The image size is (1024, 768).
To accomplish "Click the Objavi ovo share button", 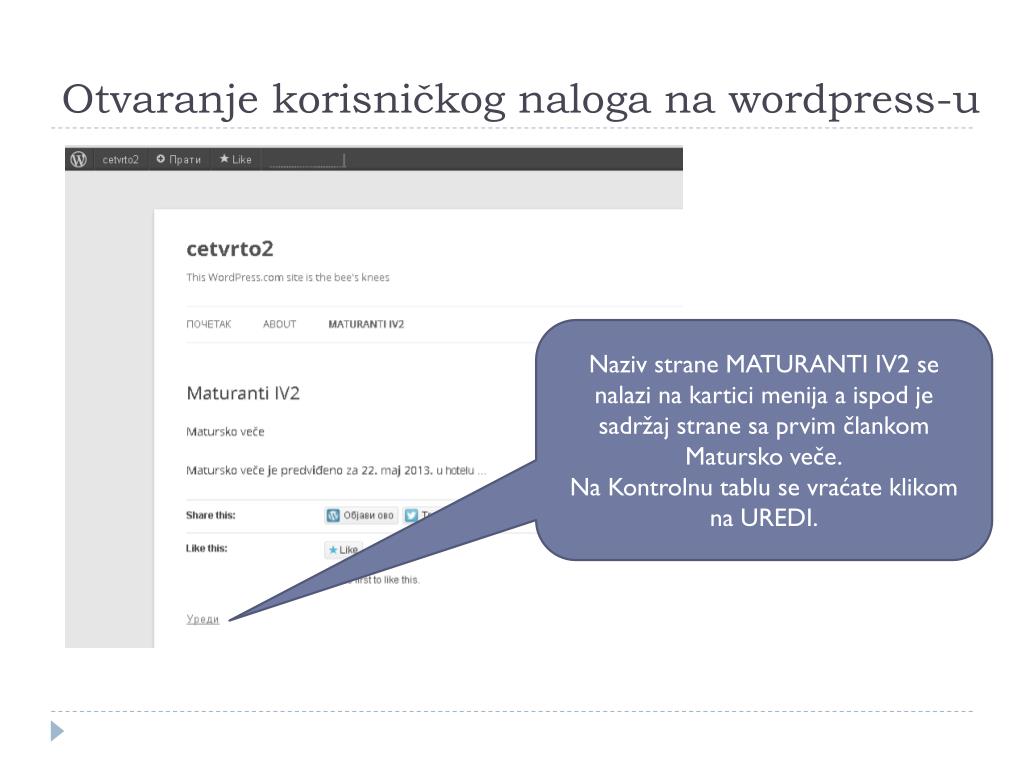I will (x=361, y=515).
